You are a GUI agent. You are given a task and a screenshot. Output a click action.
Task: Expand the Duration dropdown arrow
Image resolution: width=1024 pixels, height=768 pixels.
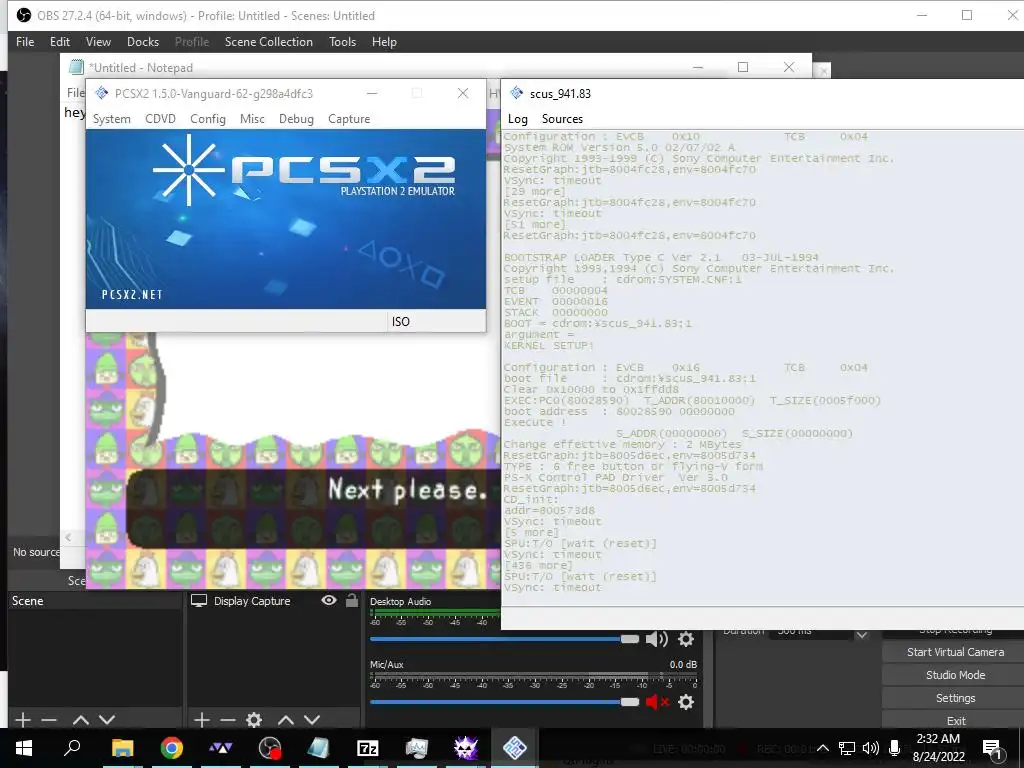click(862, 633)
